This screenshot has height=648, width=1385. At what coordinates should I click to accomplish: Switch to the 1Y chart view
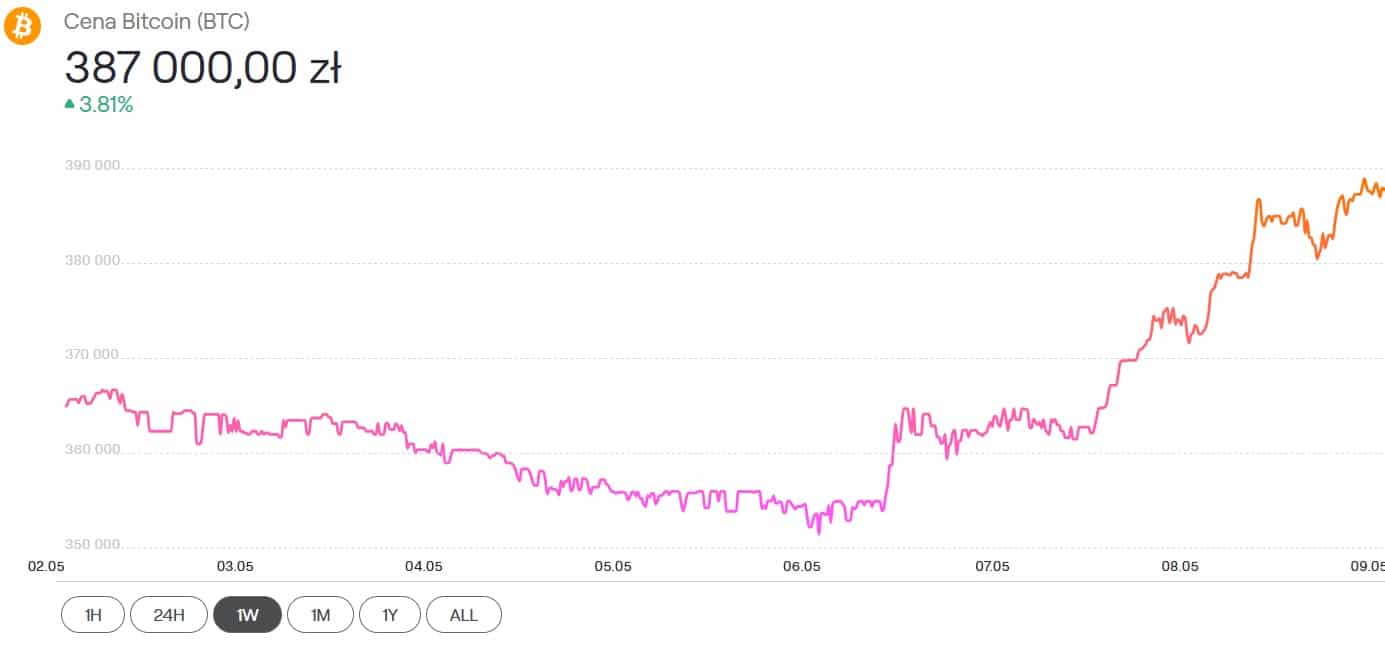(390, 615)
